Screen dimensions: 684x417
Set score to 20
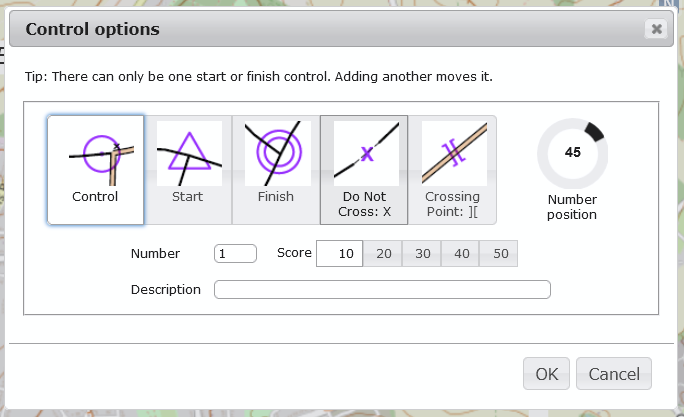383,253
